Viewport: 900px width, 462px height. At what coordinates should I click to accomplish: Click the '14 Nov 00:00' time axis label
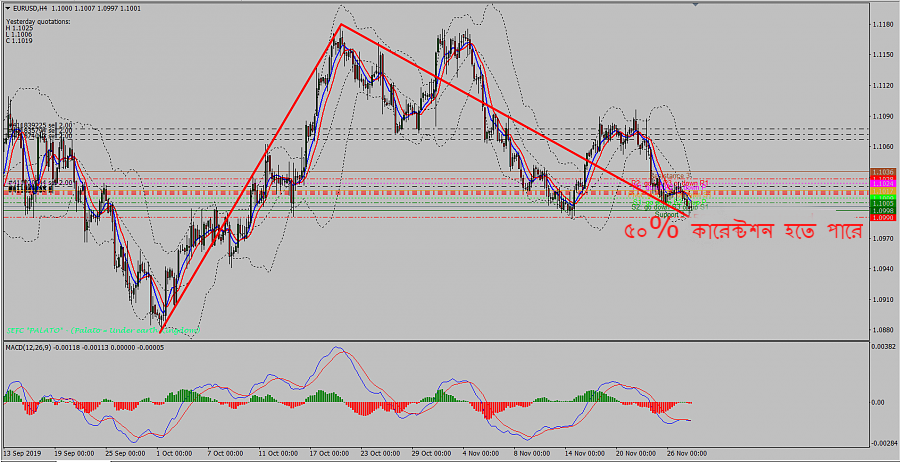click(x=583, y=452)
